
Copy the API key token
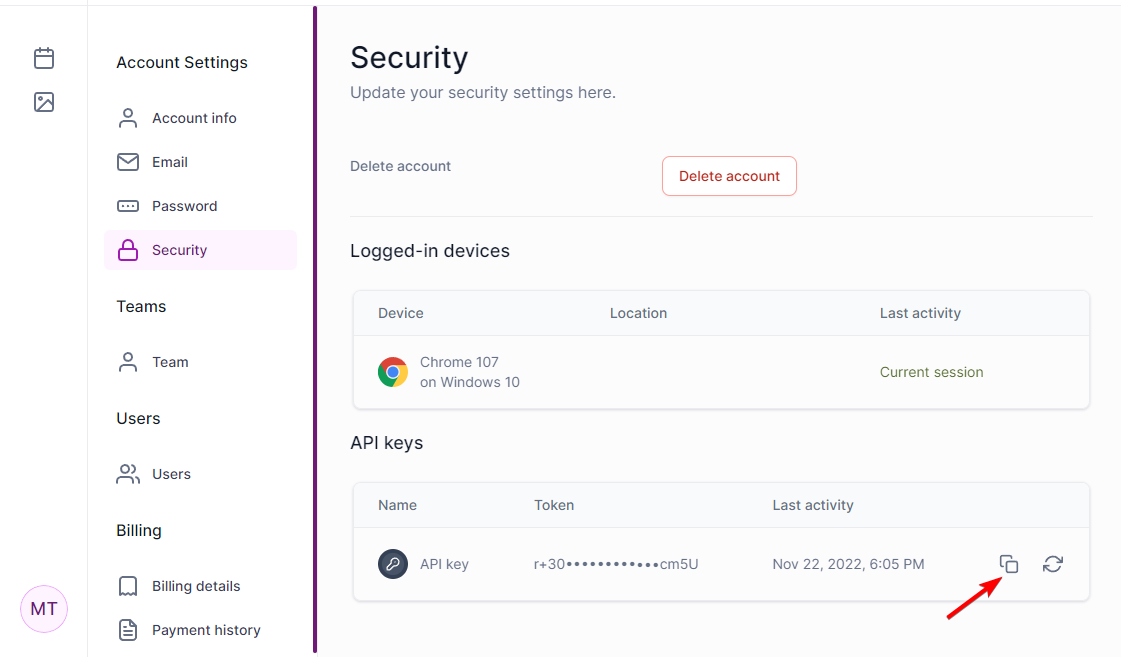[1009, 564]
